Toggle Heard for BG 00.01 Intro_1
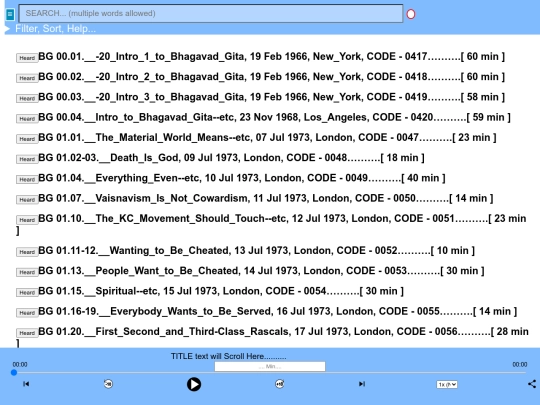Viewport: 540px width, 405px height. click(27, 58)
